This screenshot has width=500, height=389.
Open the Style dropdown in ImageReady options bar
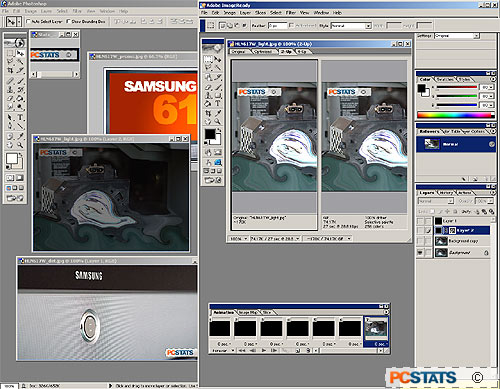point(351,26)
